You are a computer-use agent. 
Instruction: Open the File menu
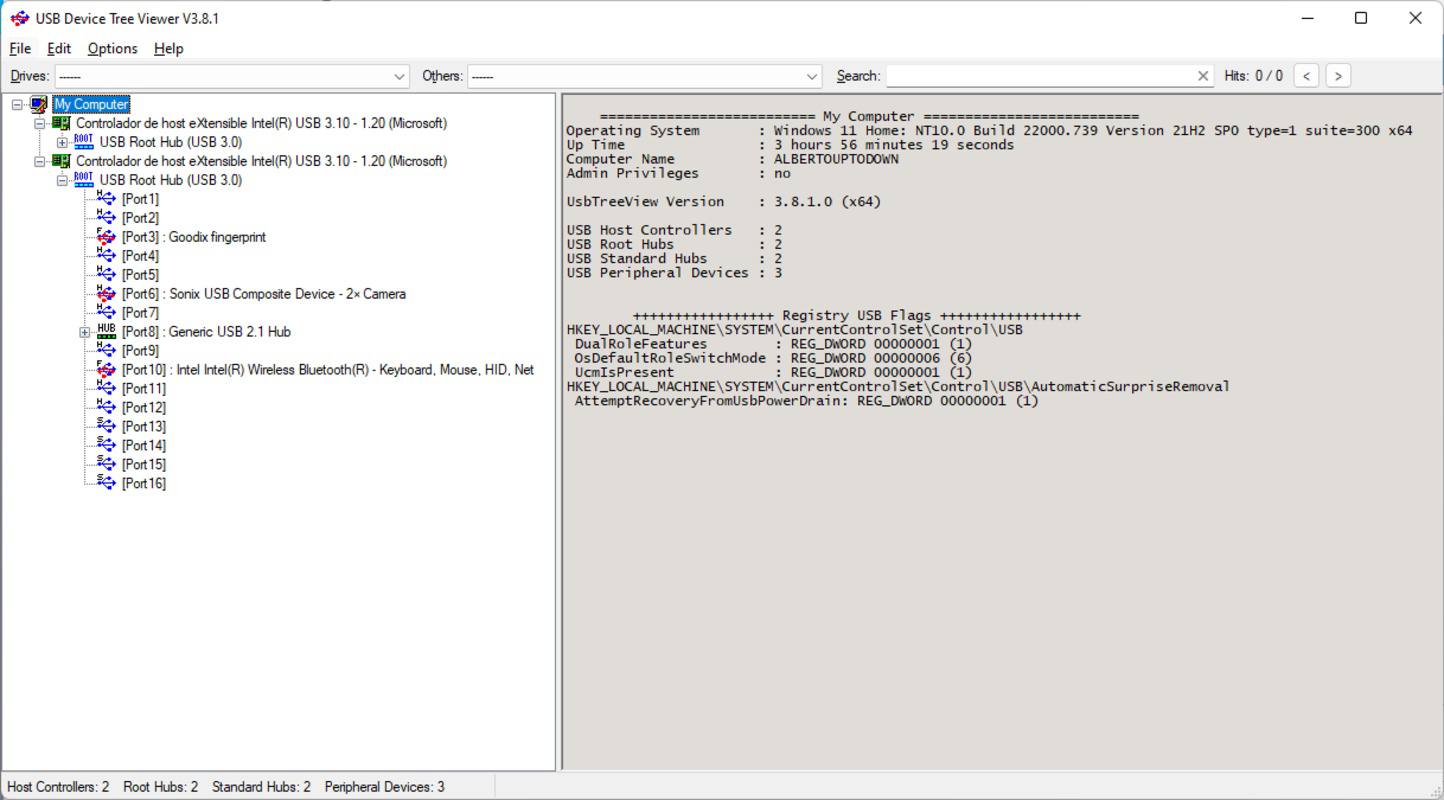[x=20, y=48]
